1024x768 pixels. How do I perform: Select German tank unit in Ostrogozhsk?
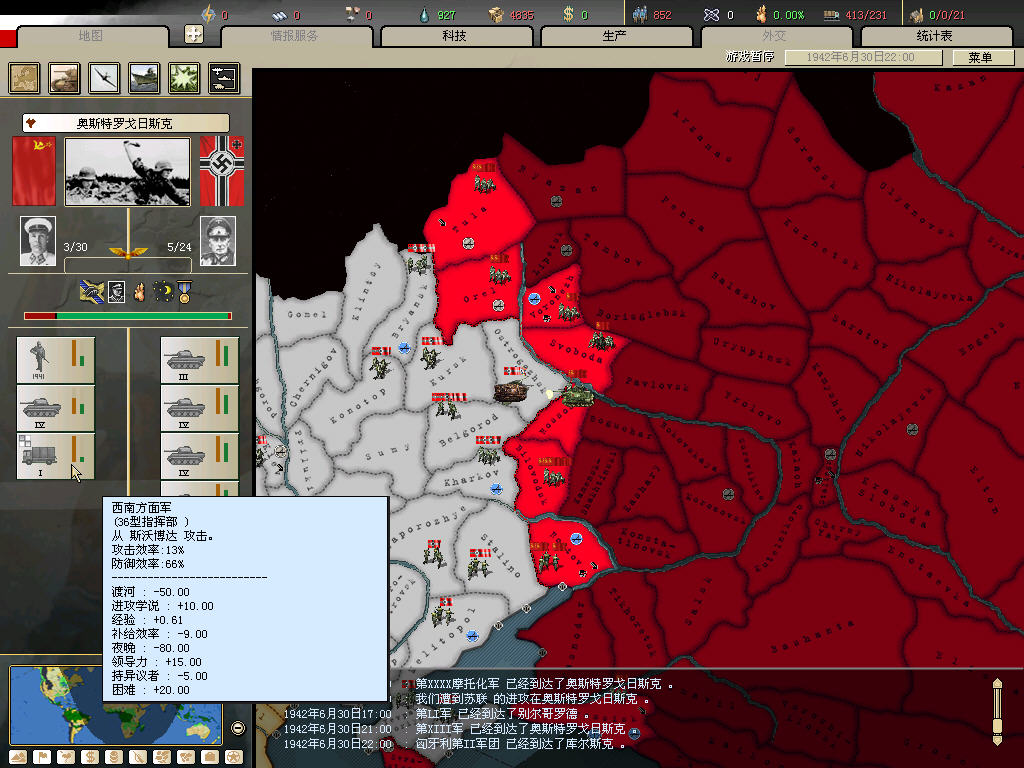[511, 392]
